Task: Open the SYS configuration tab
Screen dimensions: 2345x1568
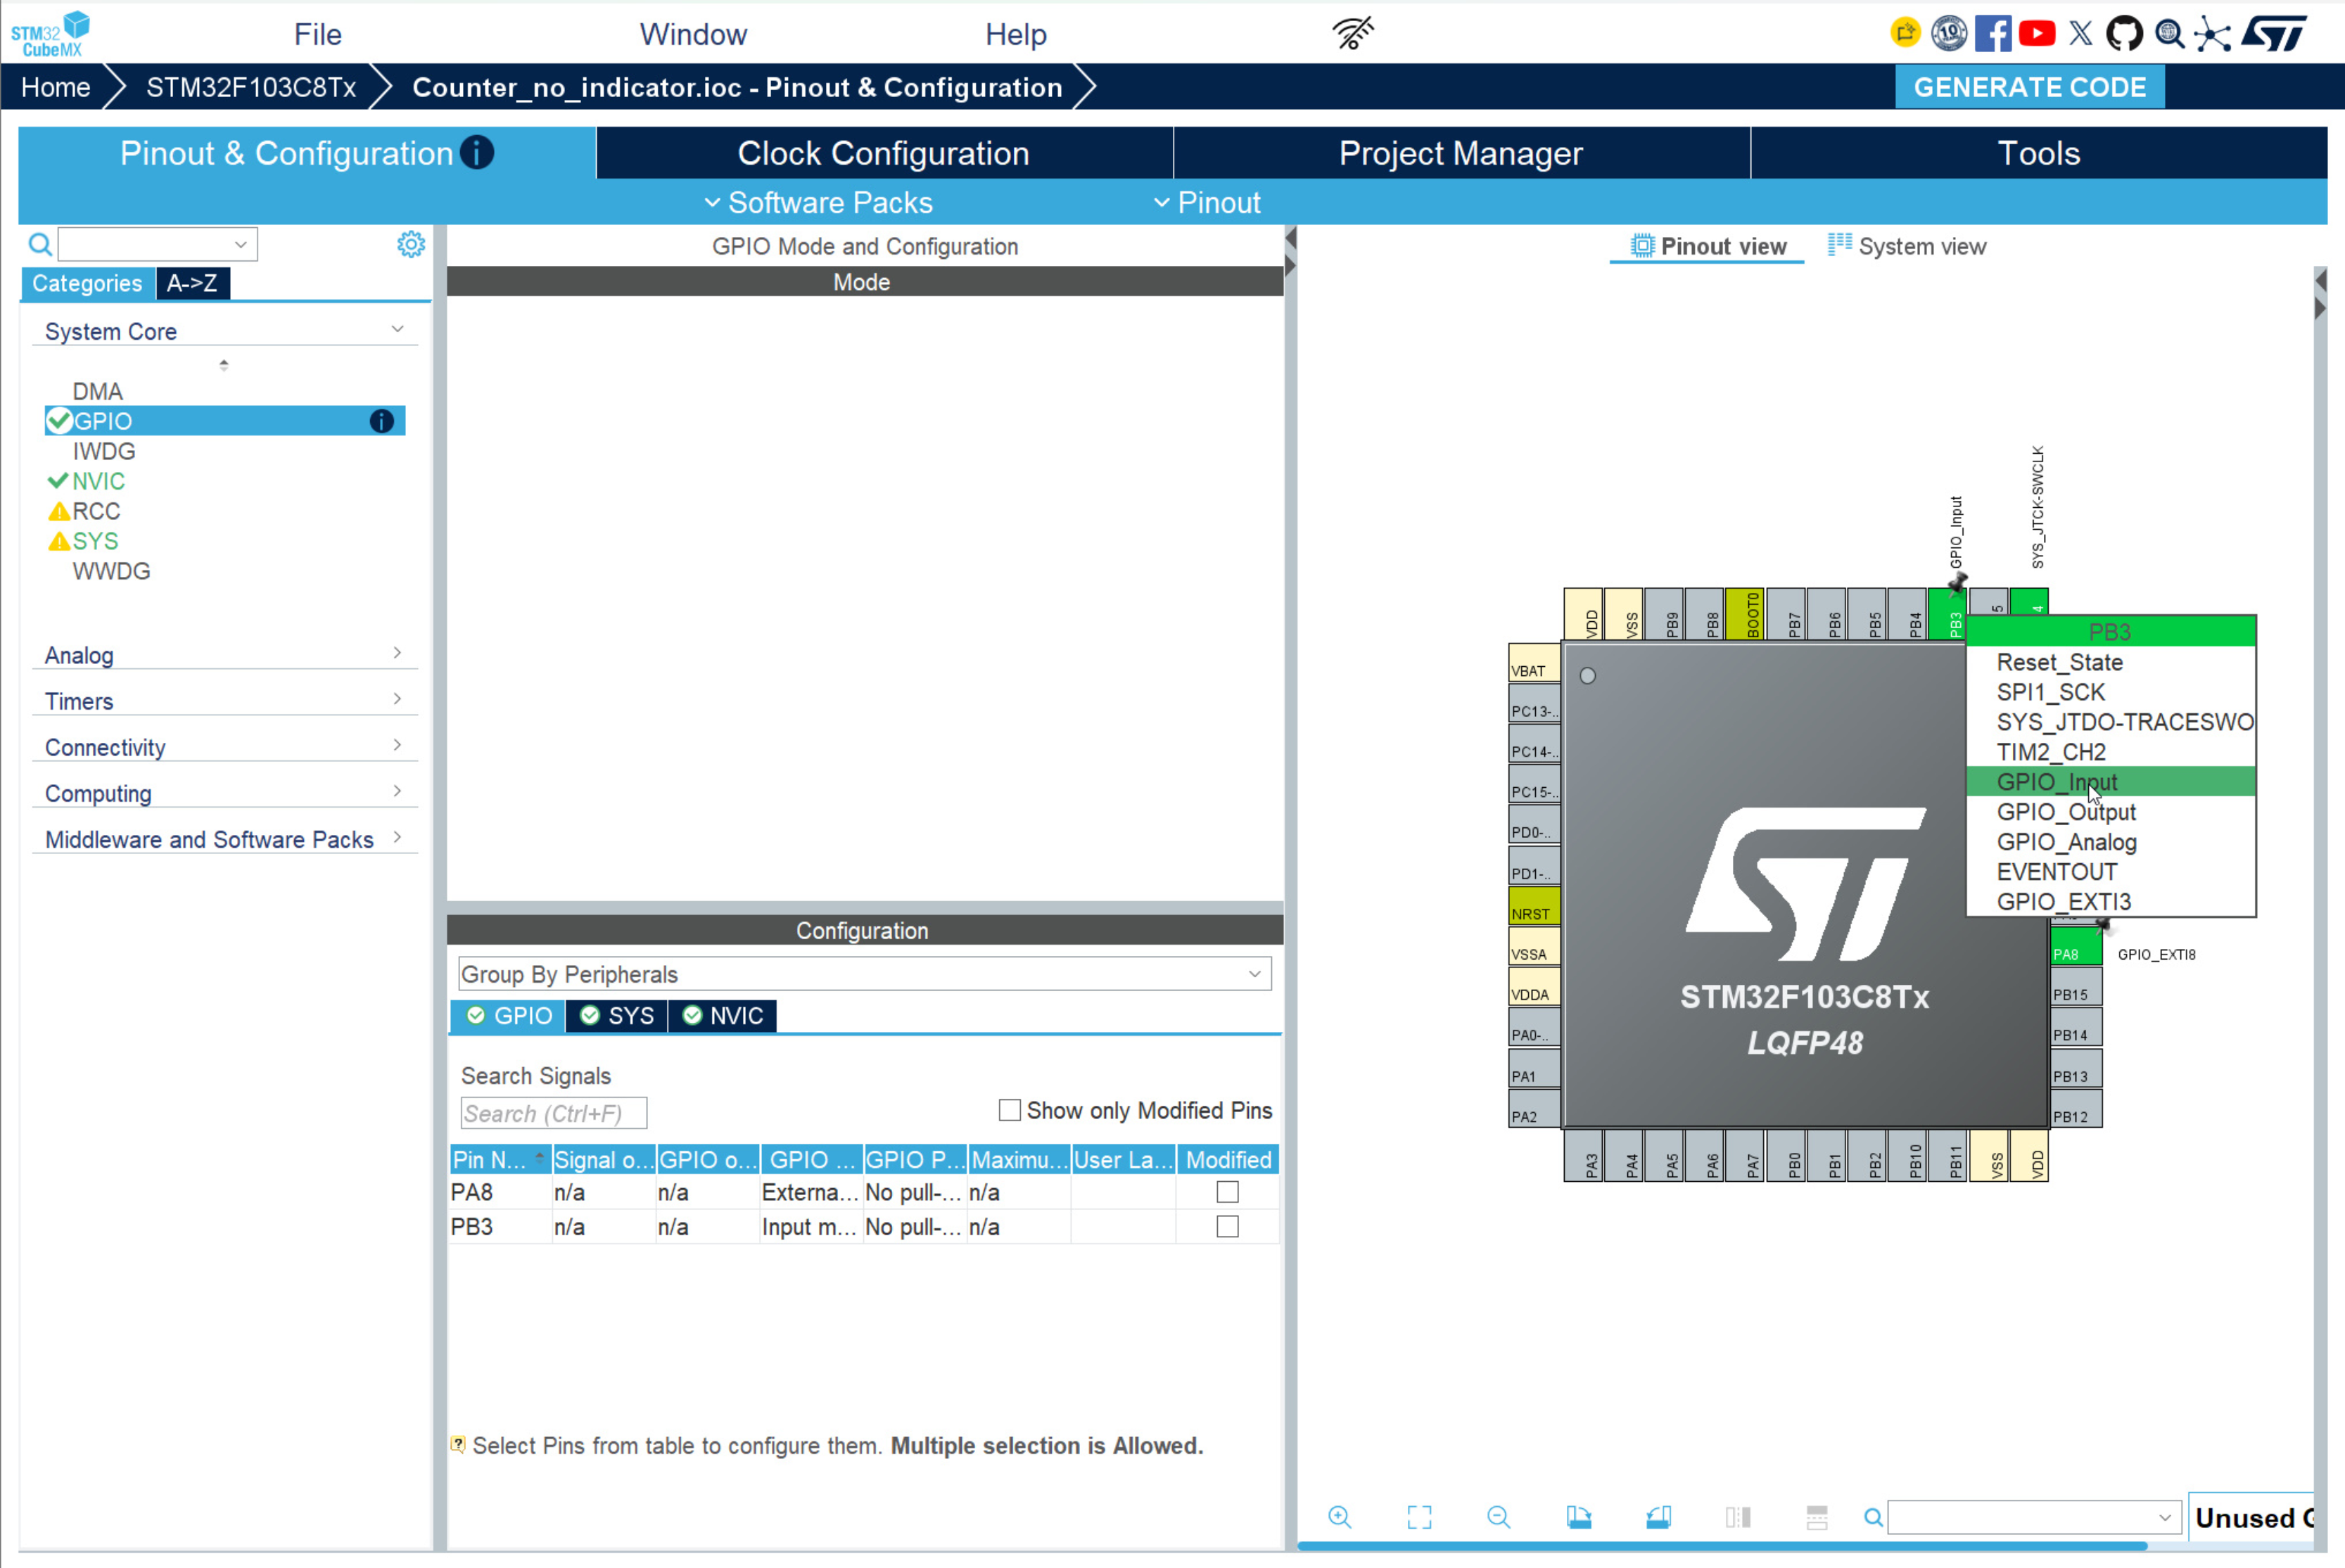Action: (x=617, y=1015)
